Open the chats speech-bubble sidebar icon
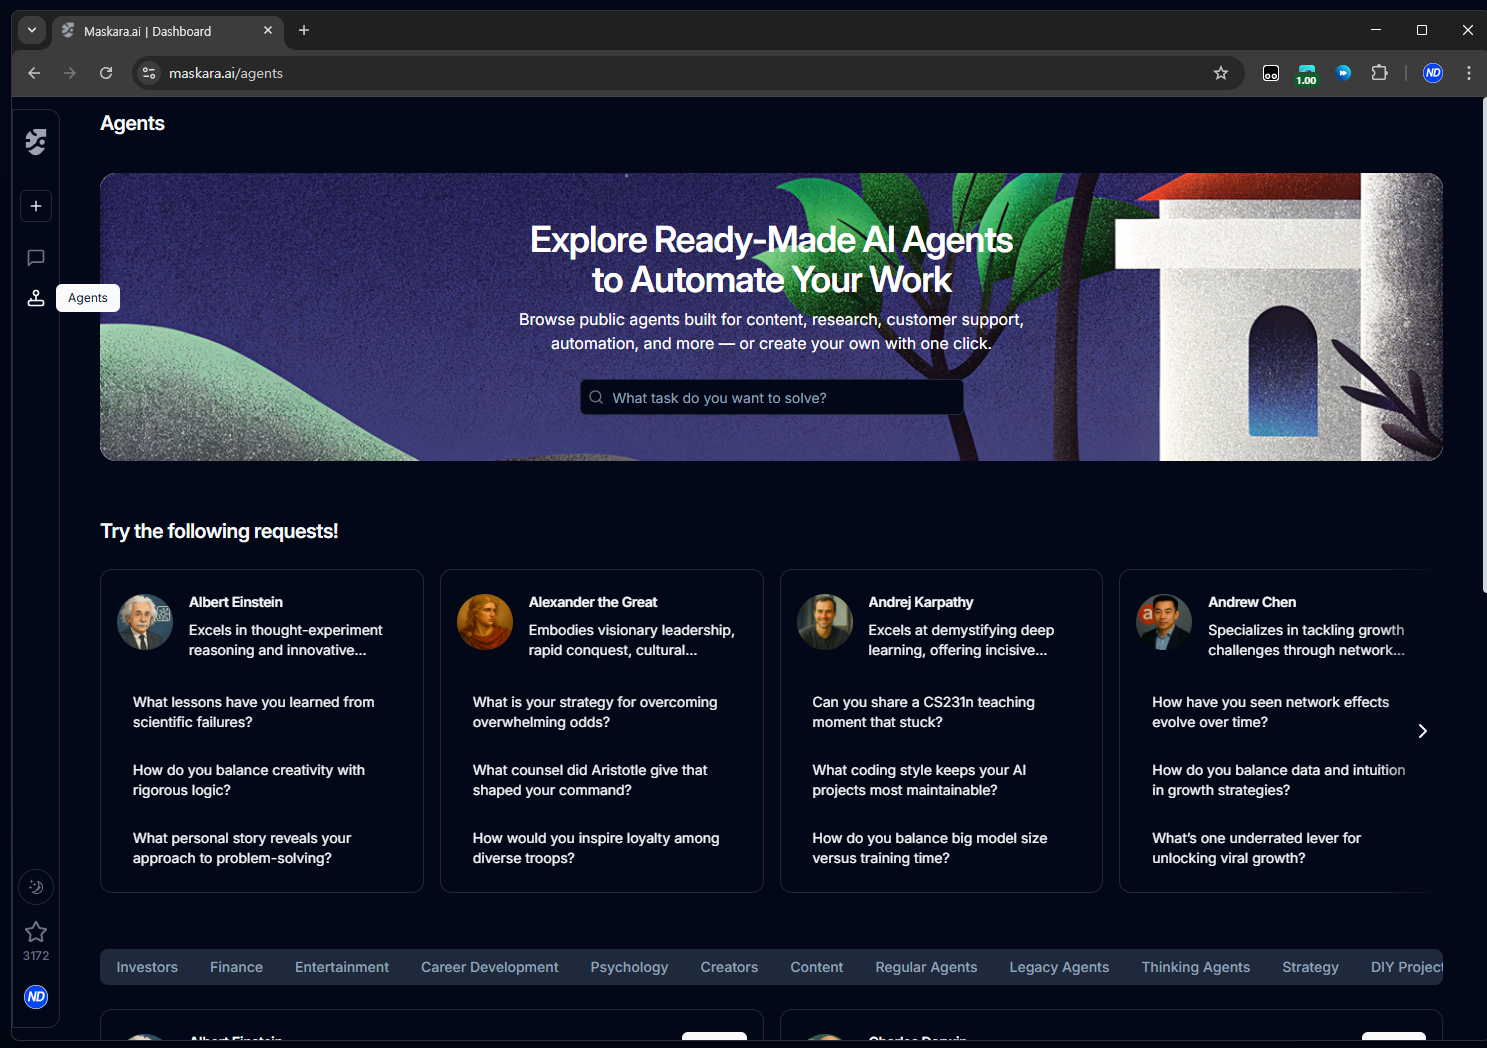This screenshot has height=1048, width=1487. point(36,258)
